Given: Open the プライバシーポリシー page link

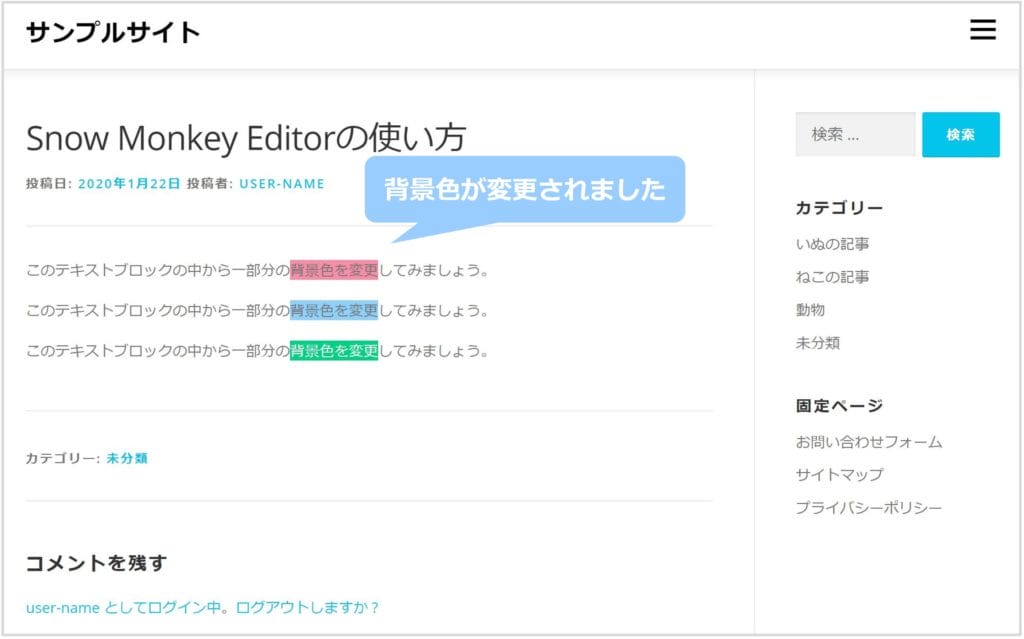Looking at the screenshot, I should point(869,508).
